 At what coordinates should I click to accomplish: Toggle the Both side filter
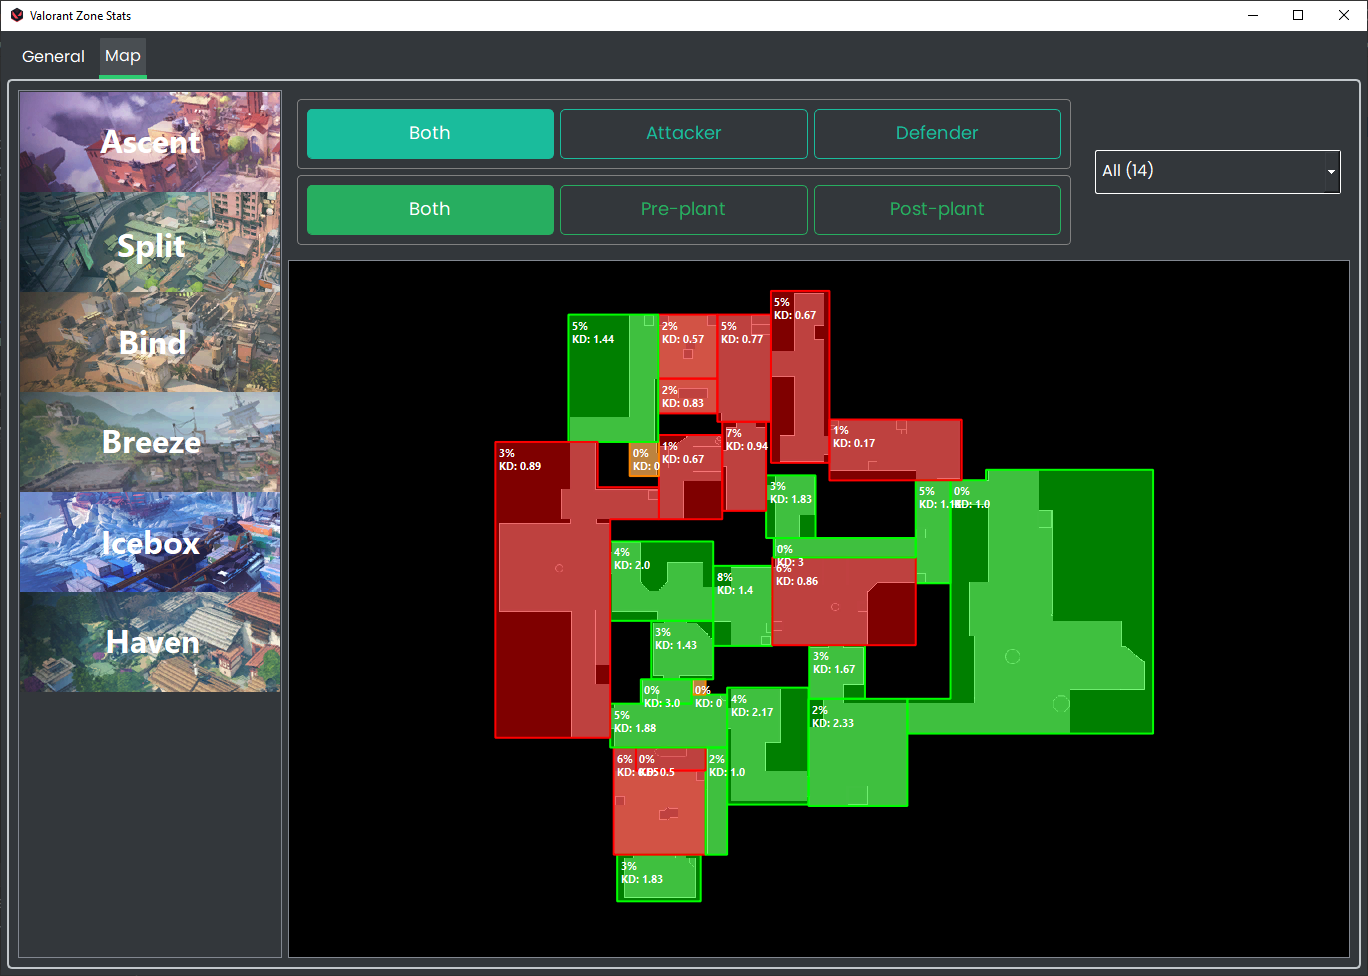pos(430,134)
